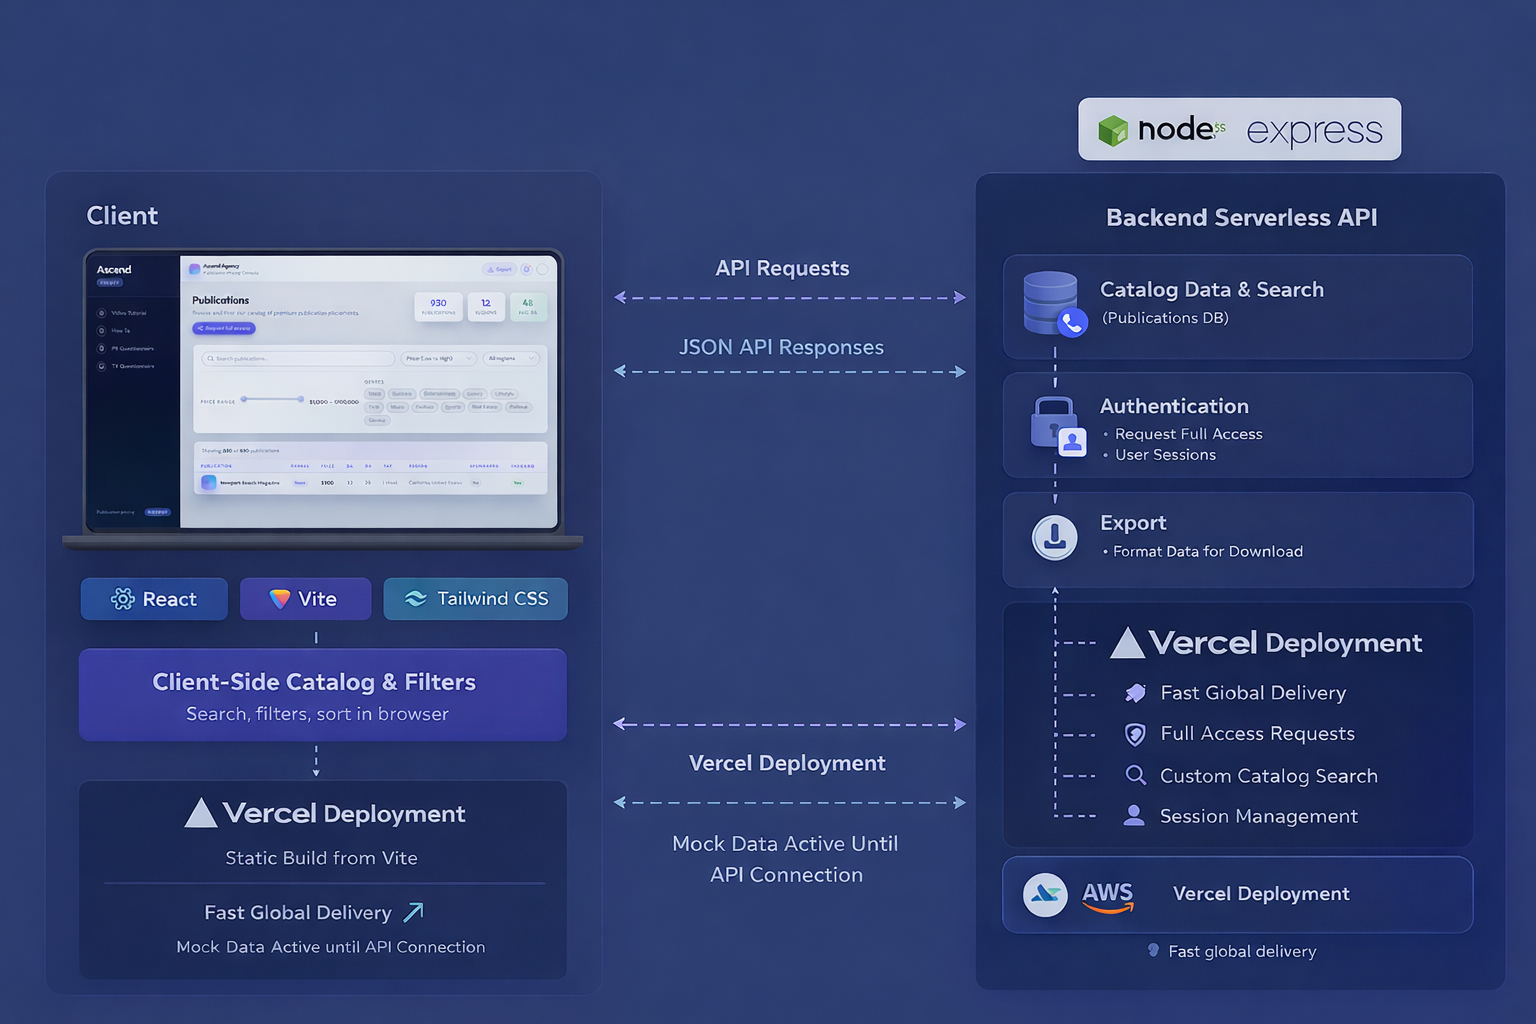Click the Session Management user icon
Screen dimensions: 1536x1024
(1134, 816)
